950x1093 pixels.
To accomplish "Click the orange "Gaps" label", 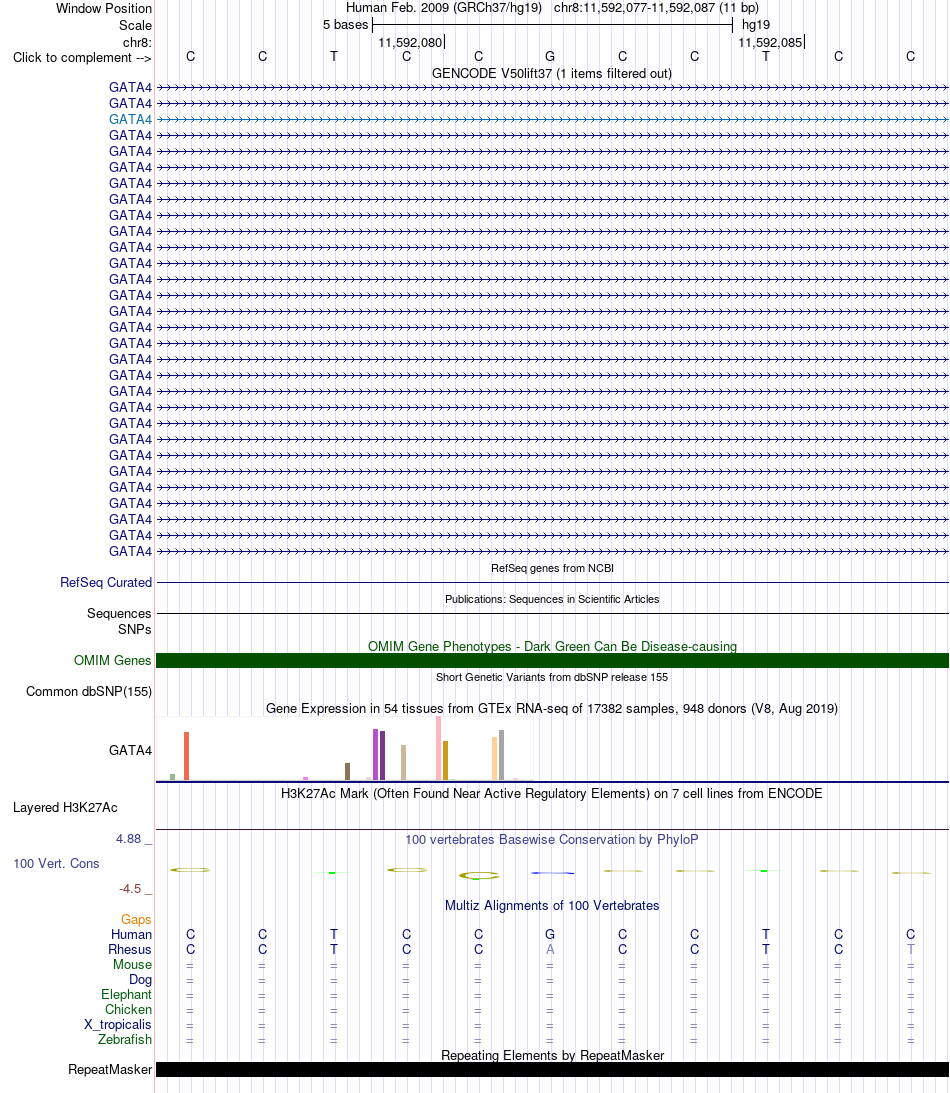I will (x=136, y=919).
